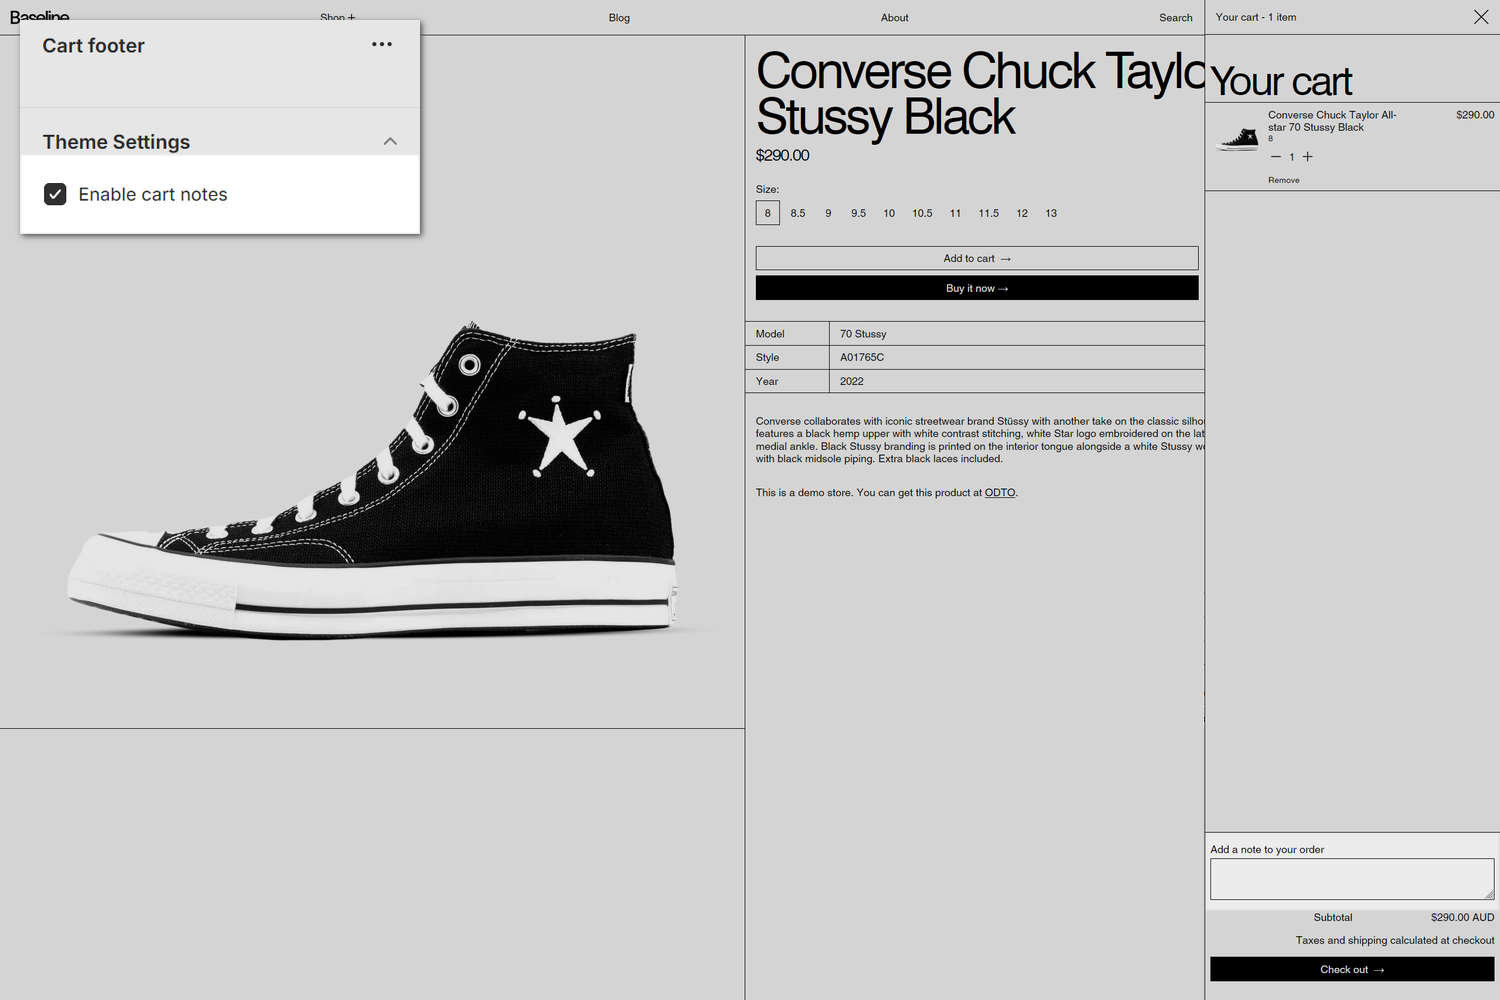Open the Blog menu item
The image size is (1500, 1000).
click(x=619, y=18)
